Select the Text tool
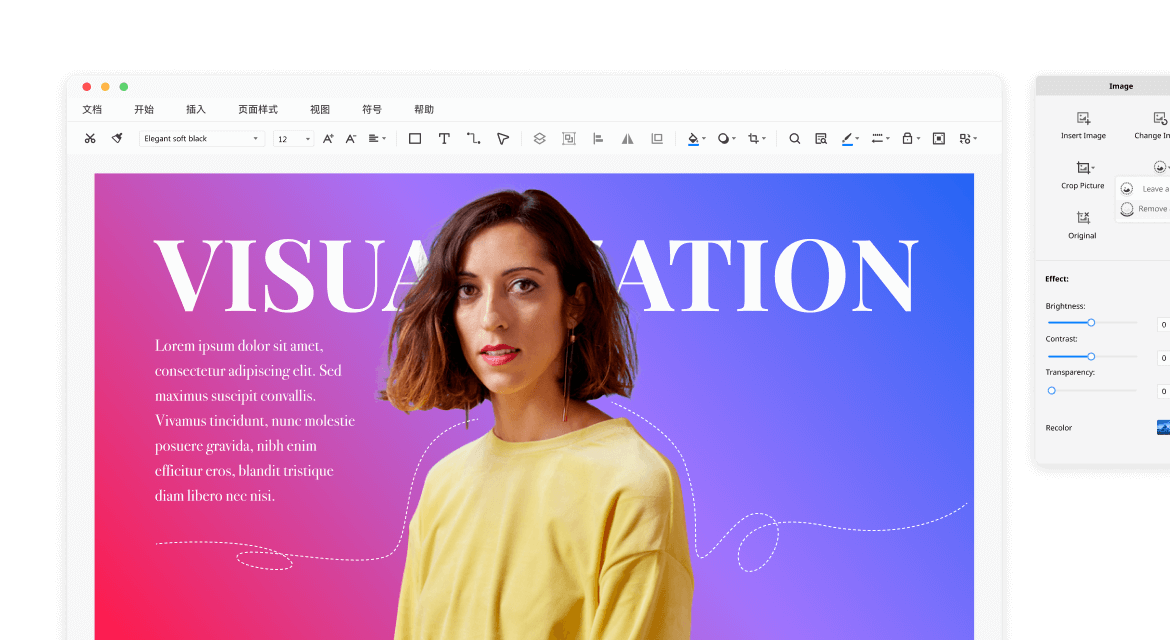This screenshot has width=1170, height=640. [444, 139]
